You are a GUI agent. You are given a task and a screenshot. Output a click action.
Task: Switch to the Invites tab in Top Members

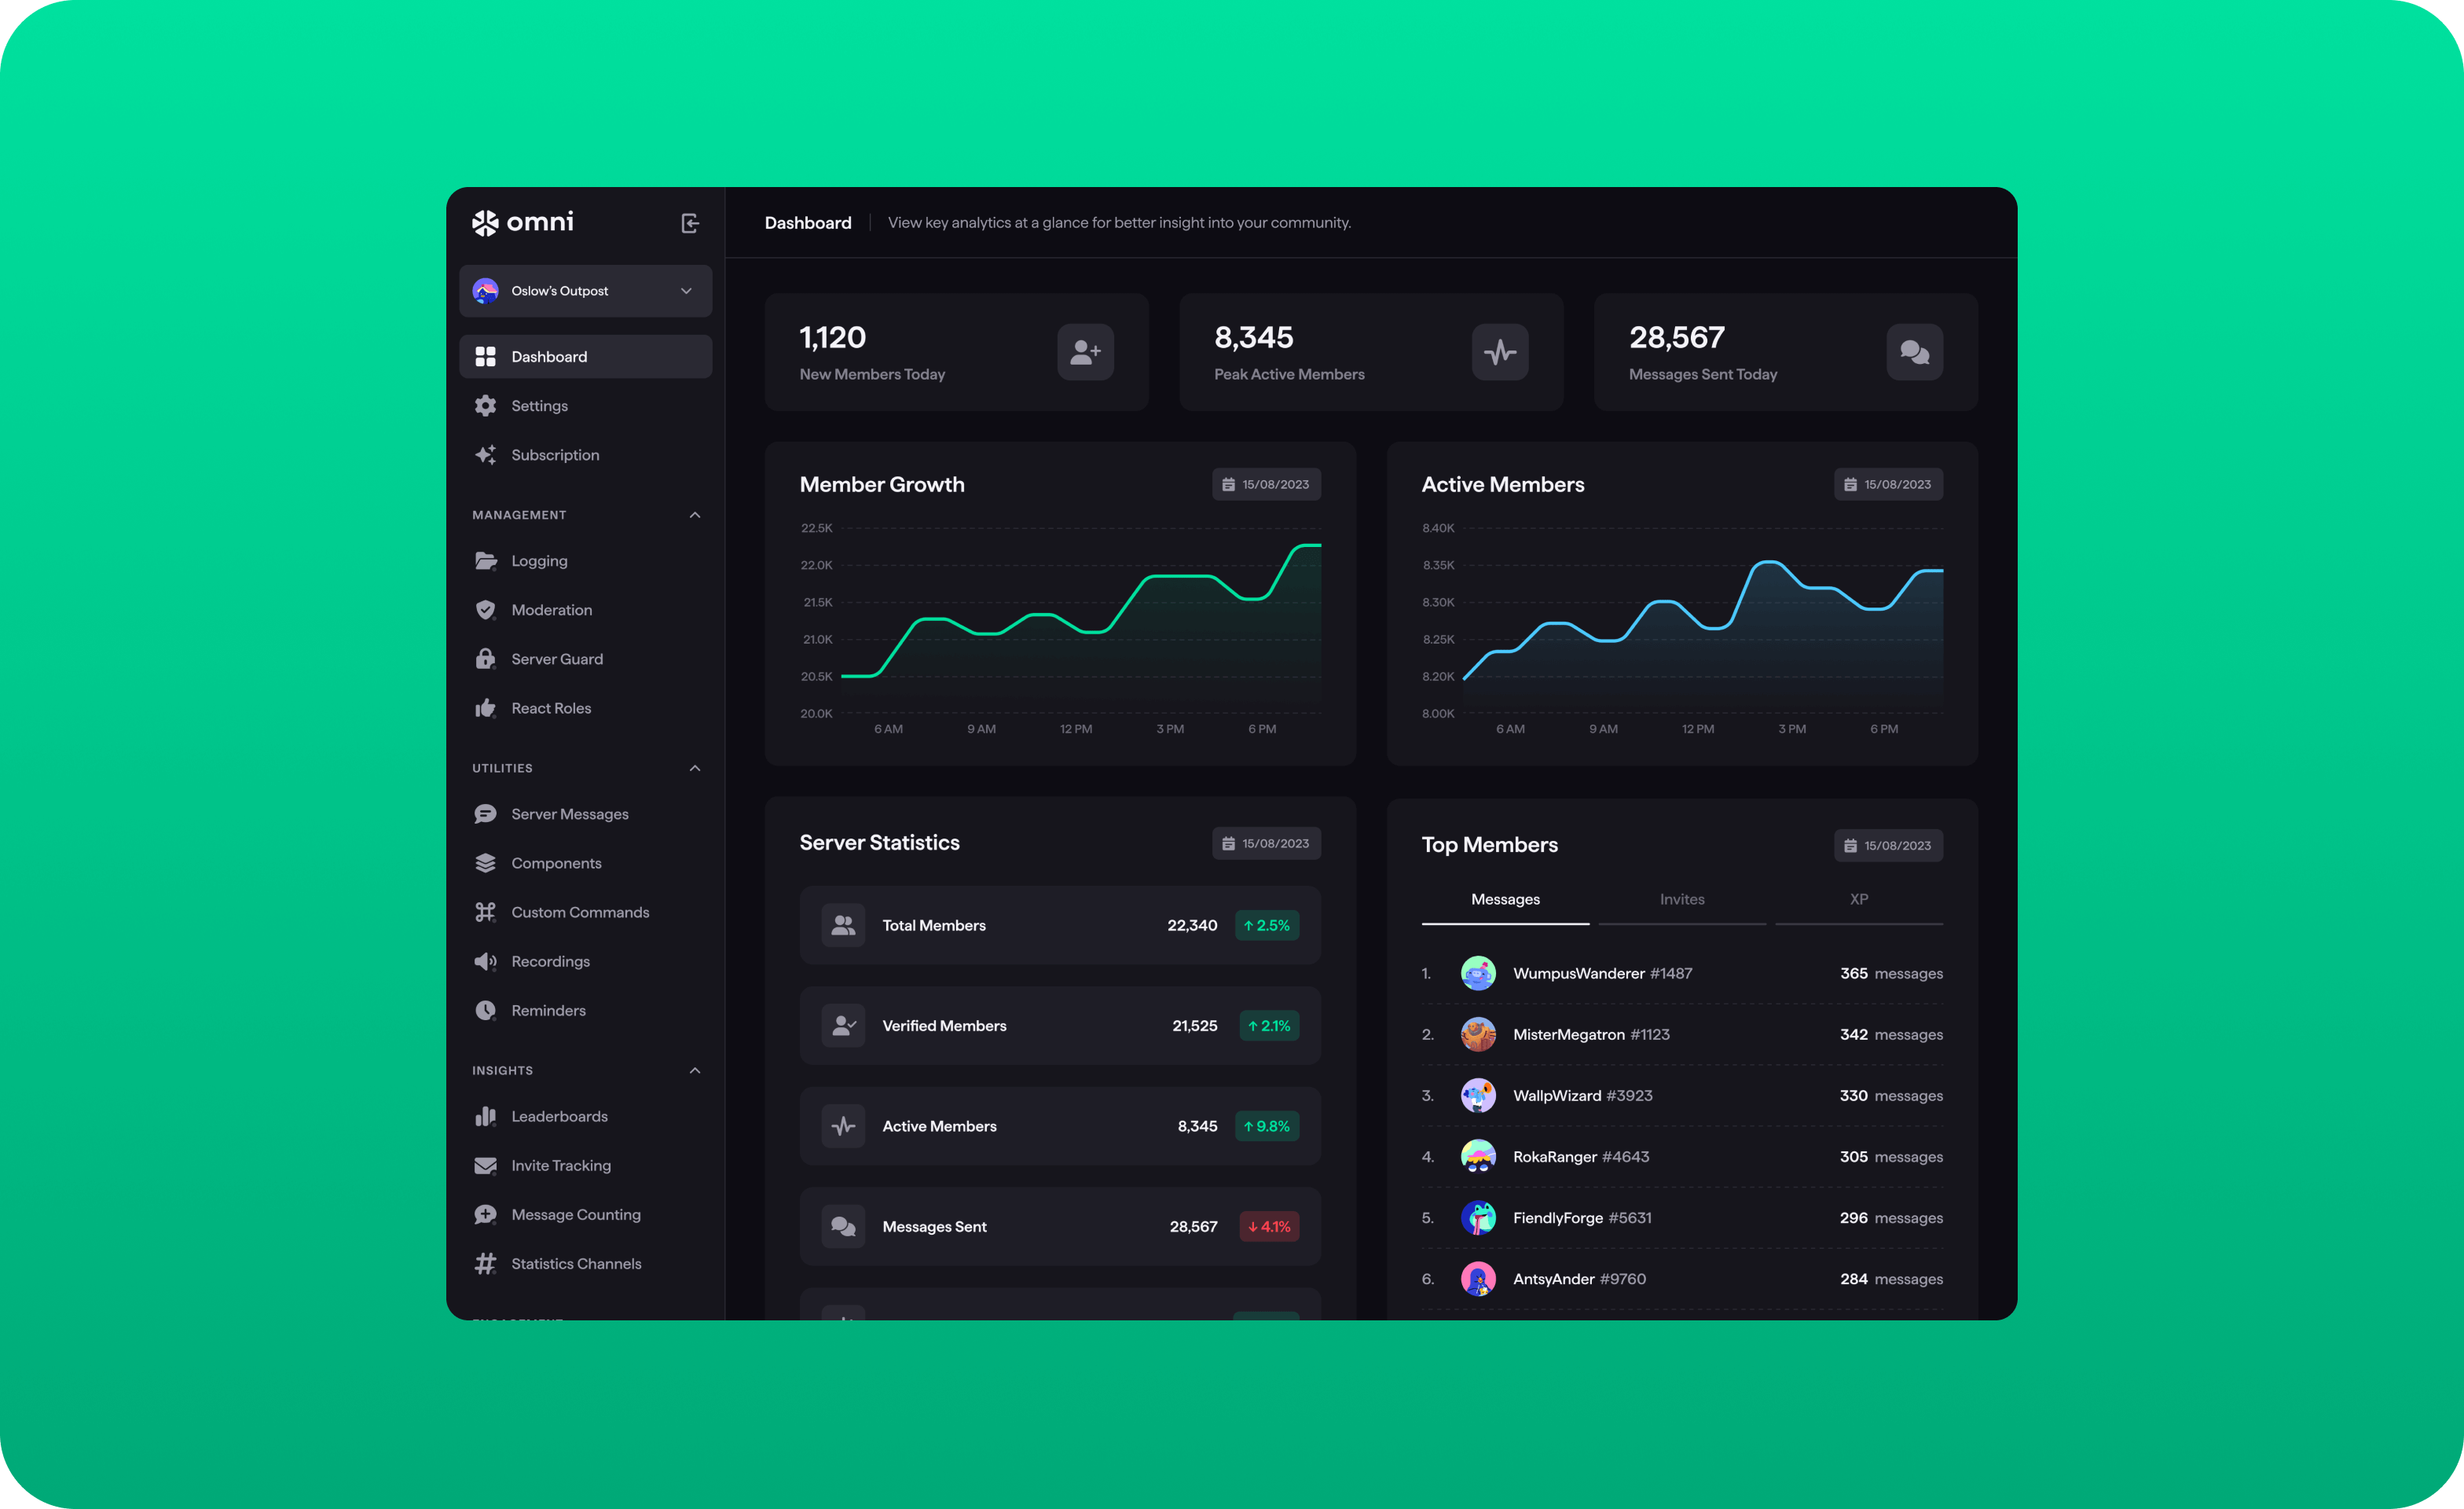[1681, 900]
